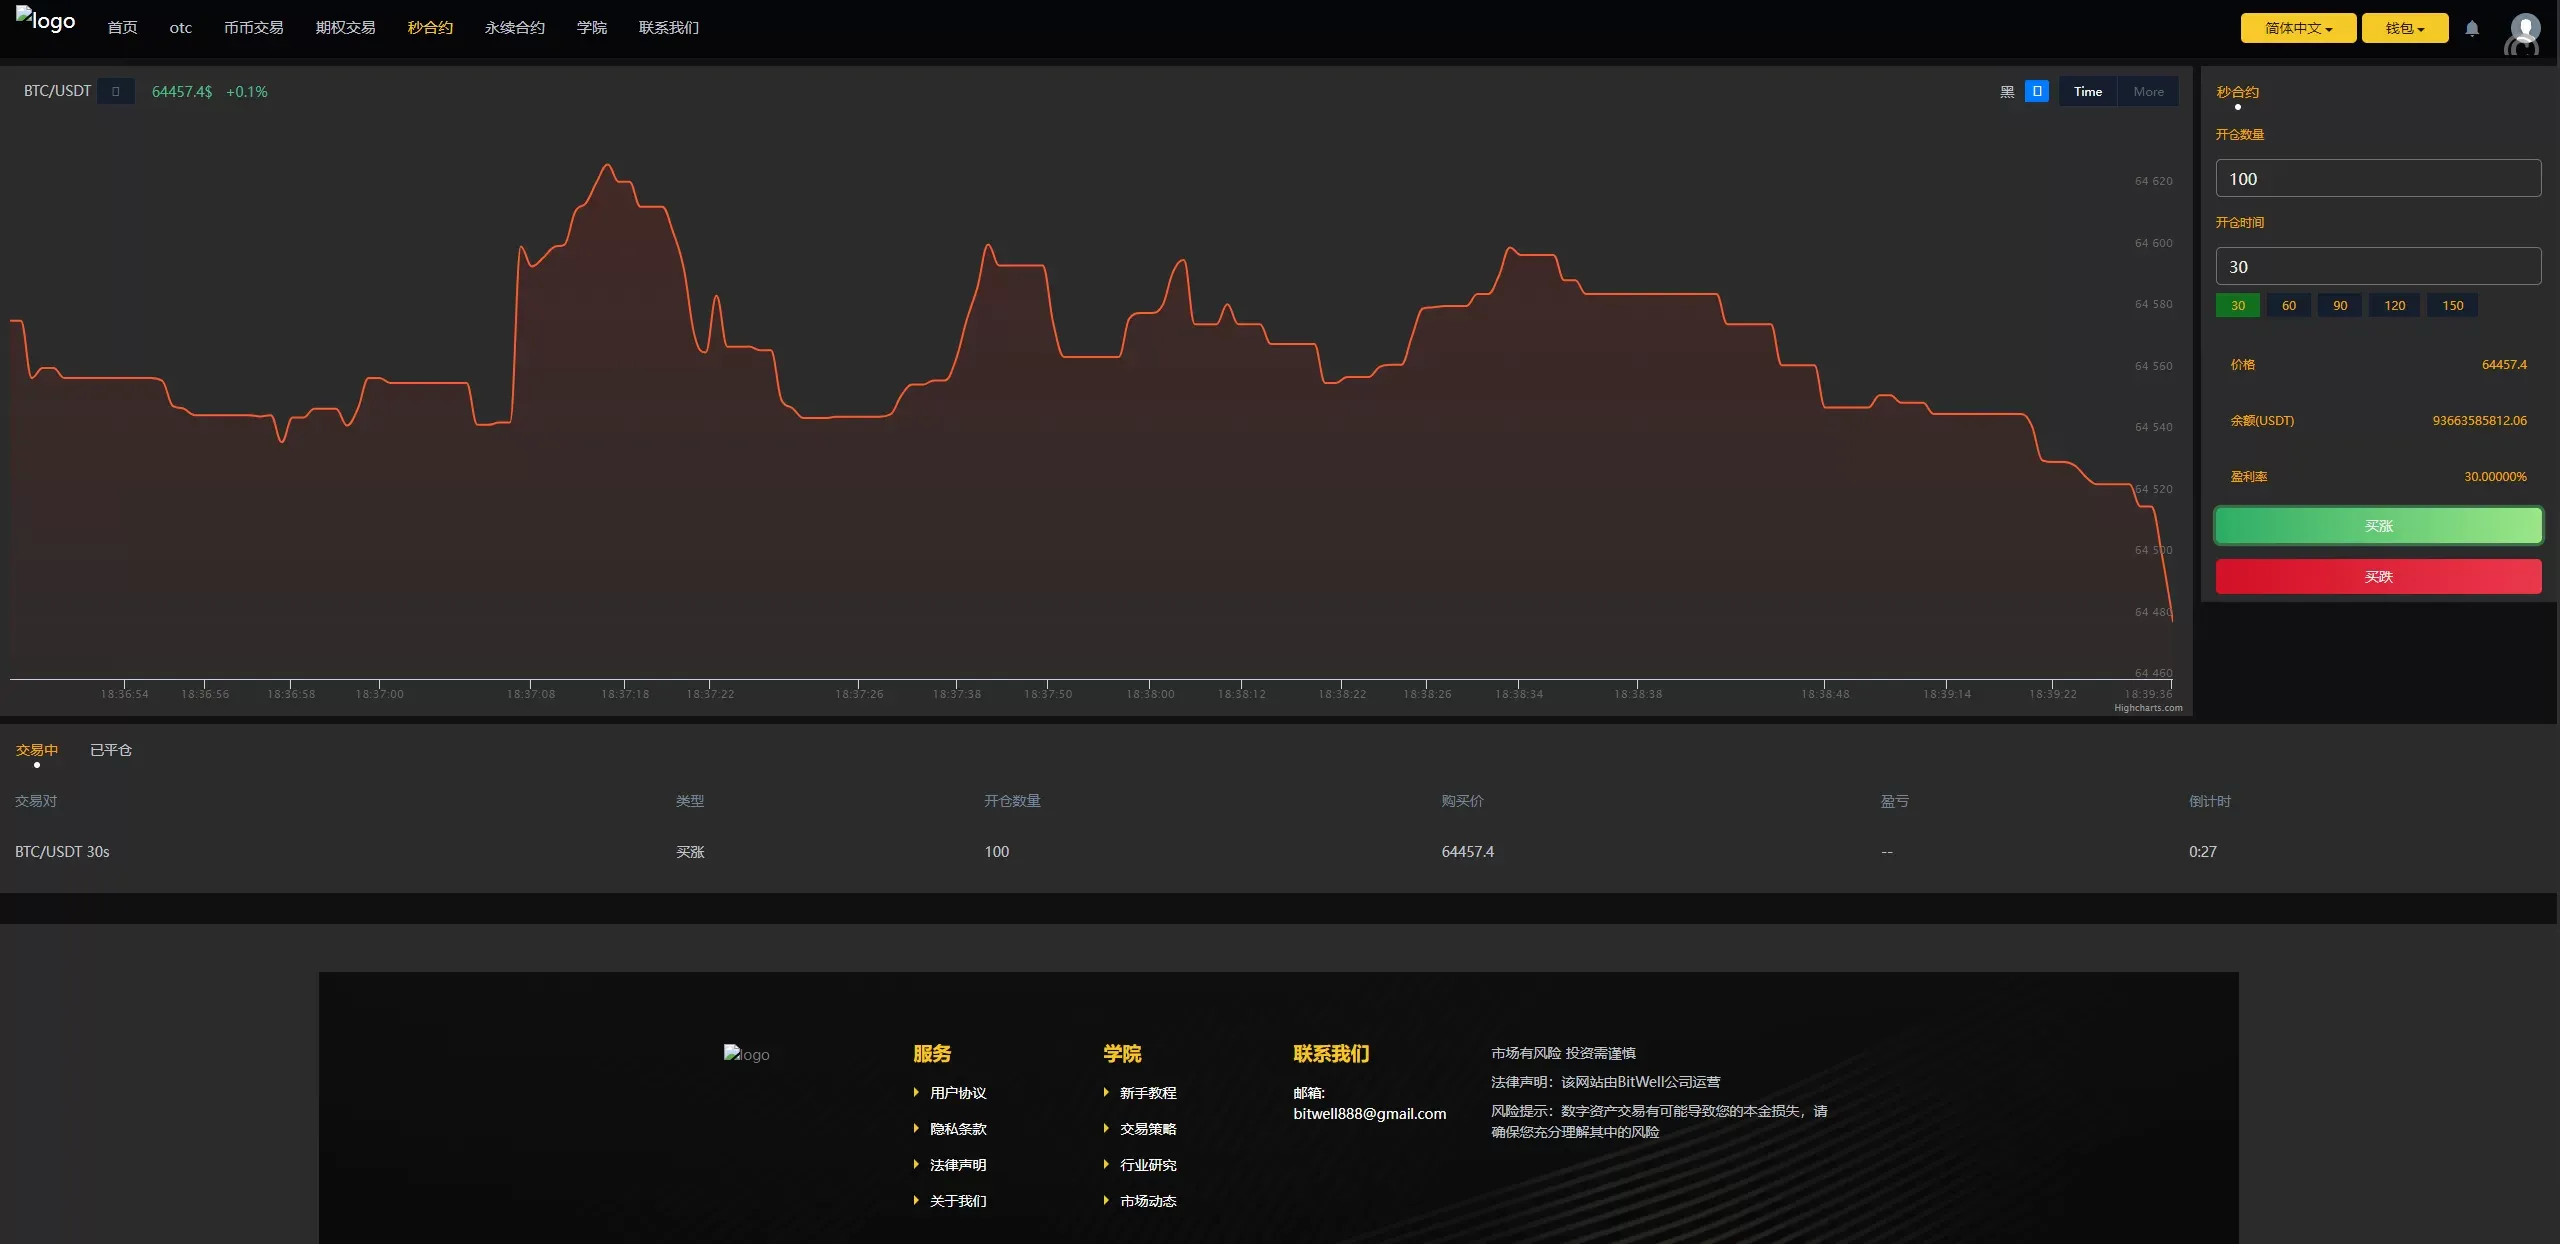This screenshot has height=1244, width=2560.
Task: Expand the 钱包 wallet dropdown
Action: [2404, 28]
